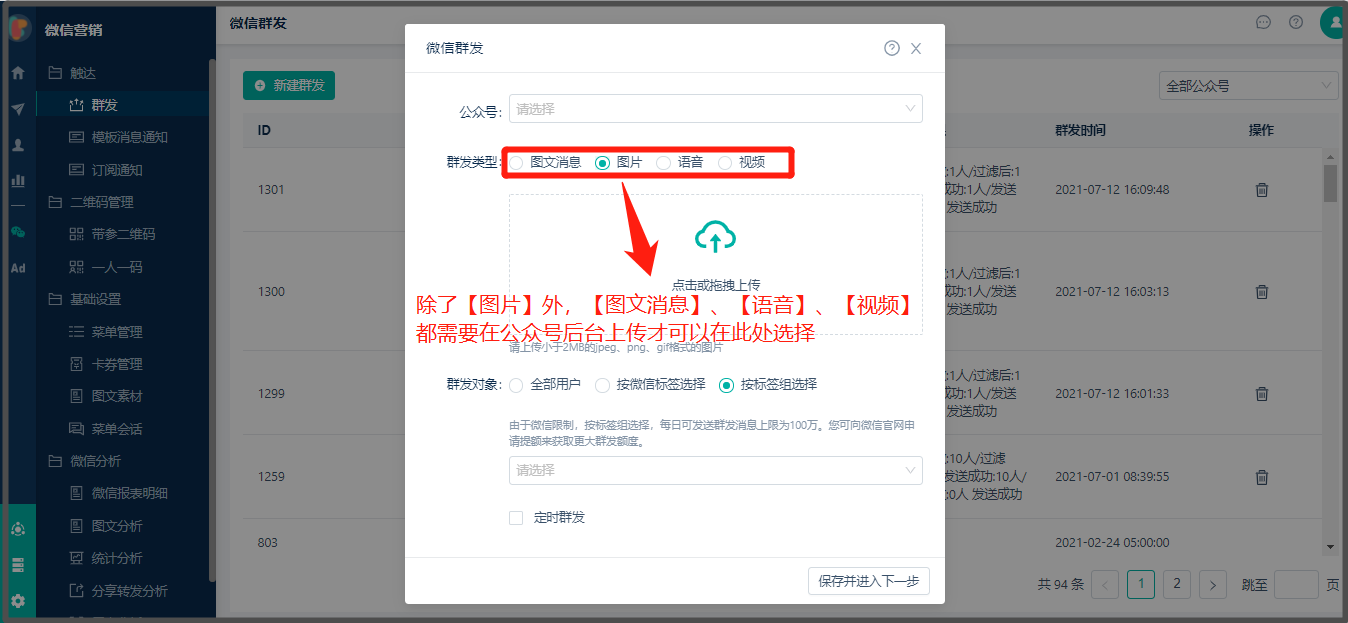Click the 跳至 page number input
This screenshot has width=1348, height=623.
tap(1296, 585)
